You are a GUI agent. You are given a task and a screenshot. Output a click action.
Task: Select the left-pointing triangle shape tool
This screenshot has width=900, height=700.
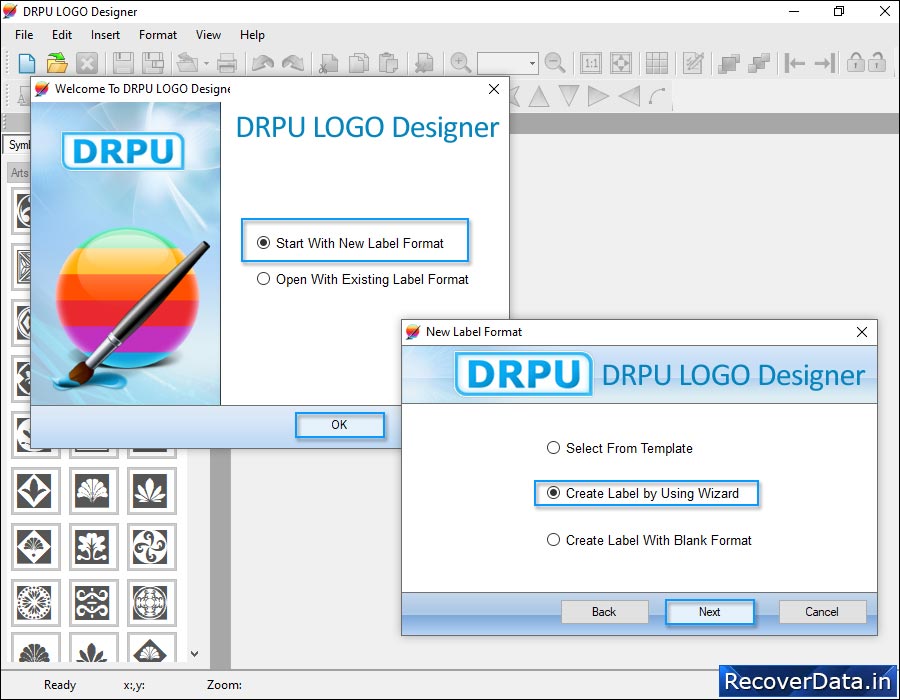pyautogui.click(x=629, y=96)
